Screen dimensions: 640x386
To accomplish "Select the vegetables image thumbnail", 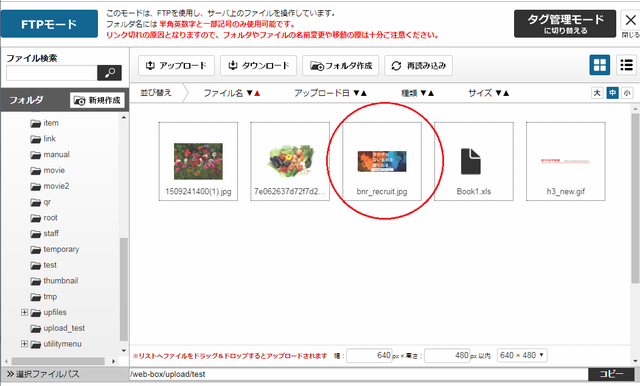I will 290,161.
